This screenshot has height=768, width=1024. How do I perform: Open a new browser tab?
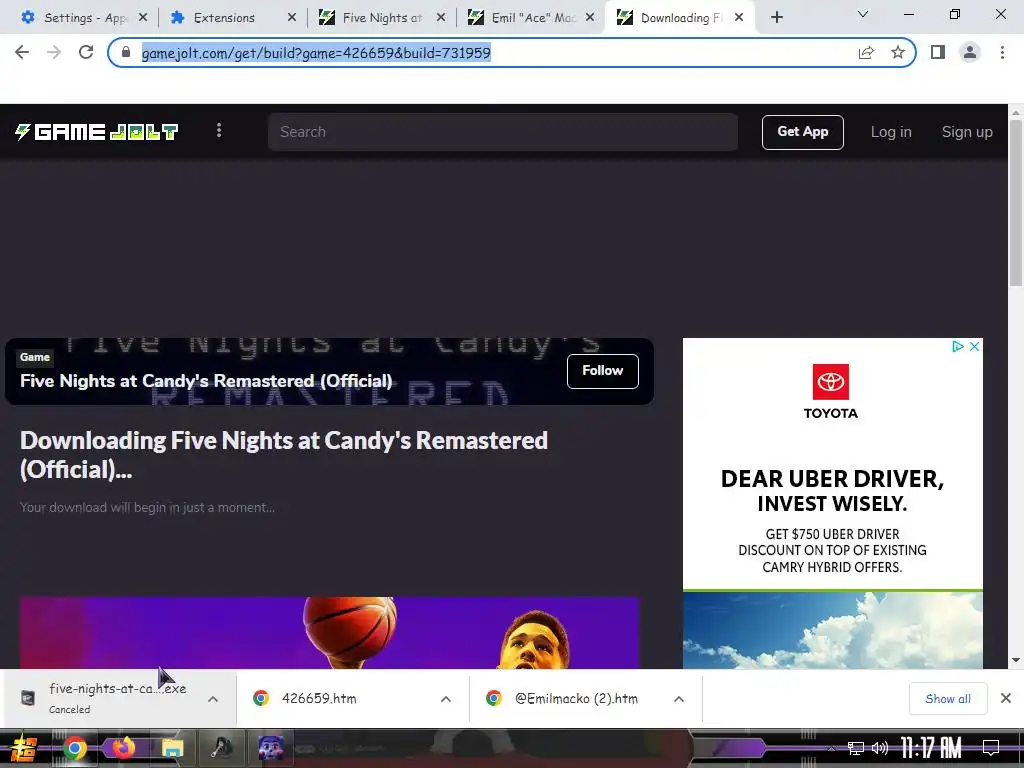(x=776, y=18)
